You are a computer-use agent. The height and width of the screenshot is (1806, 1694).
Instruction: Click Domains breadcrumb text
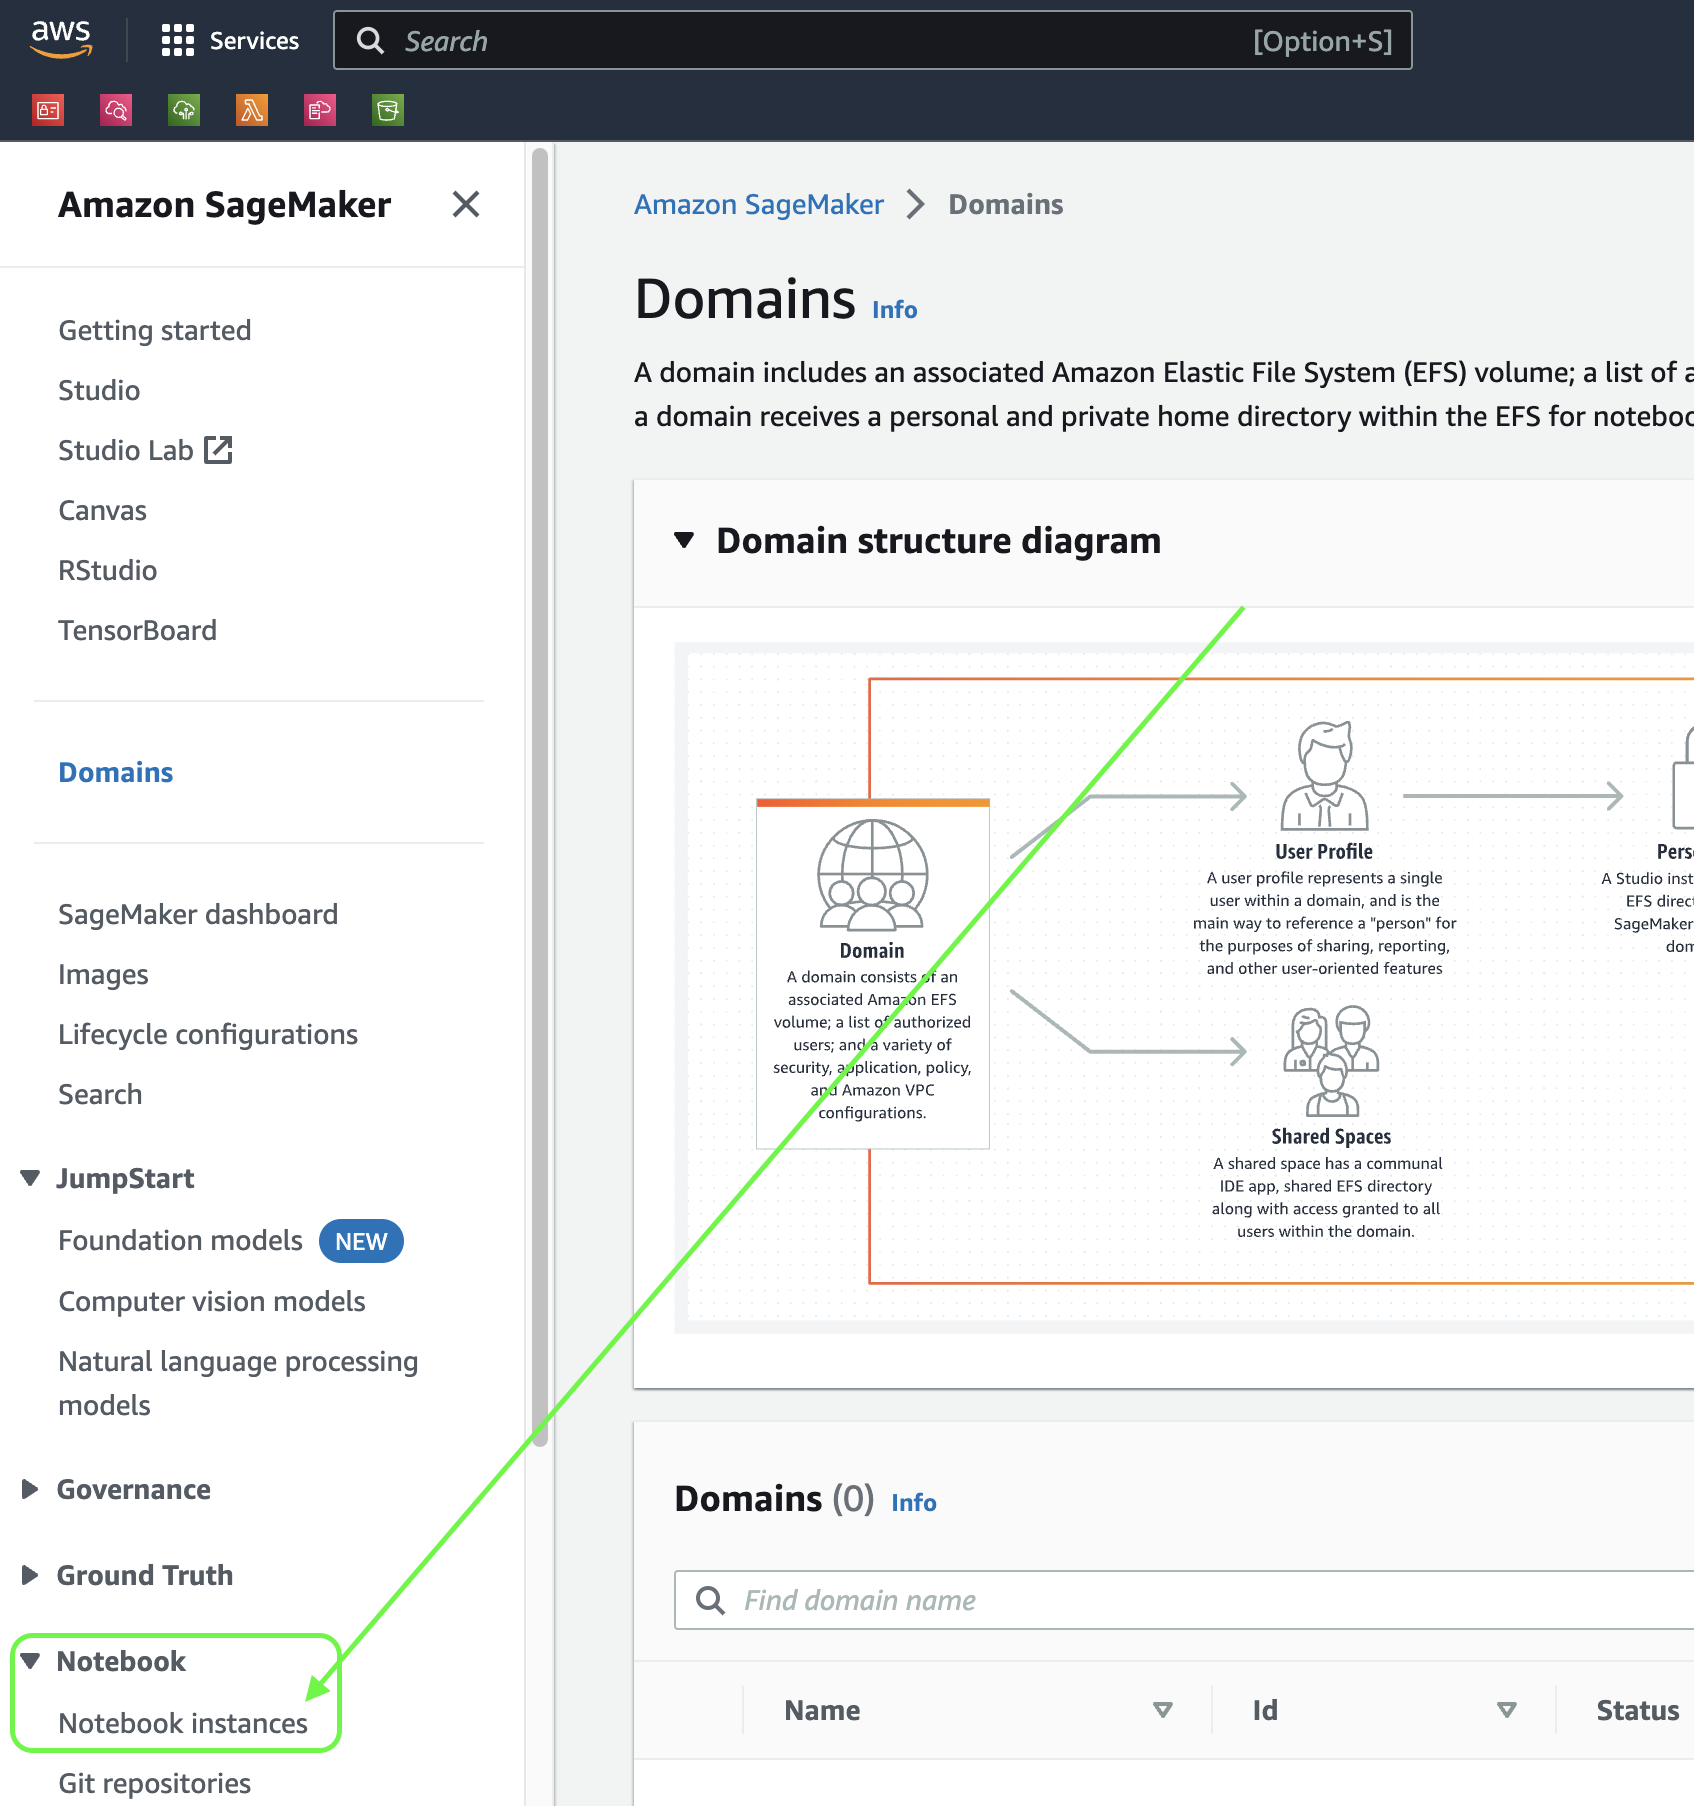[x=1006, y=205]
